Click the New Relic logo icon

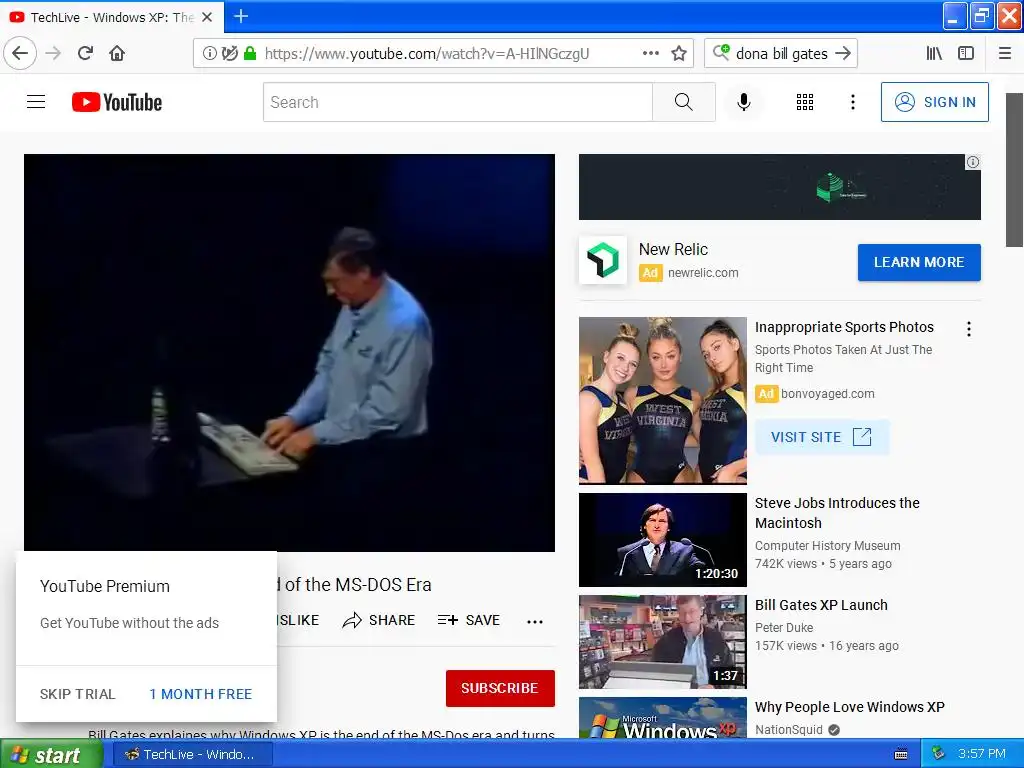point(603,260)
